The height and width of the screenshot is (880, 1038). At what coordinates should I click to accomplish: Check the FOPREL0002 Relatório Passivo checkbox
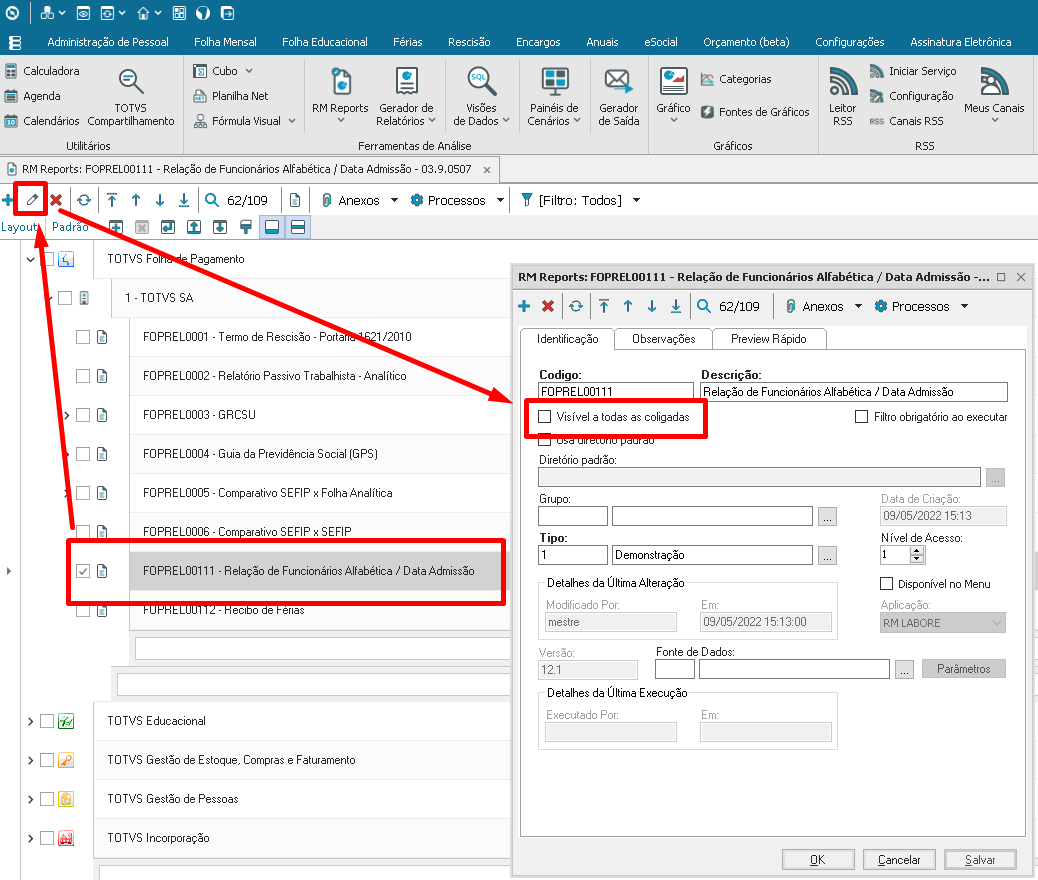[x=83, y=376]
